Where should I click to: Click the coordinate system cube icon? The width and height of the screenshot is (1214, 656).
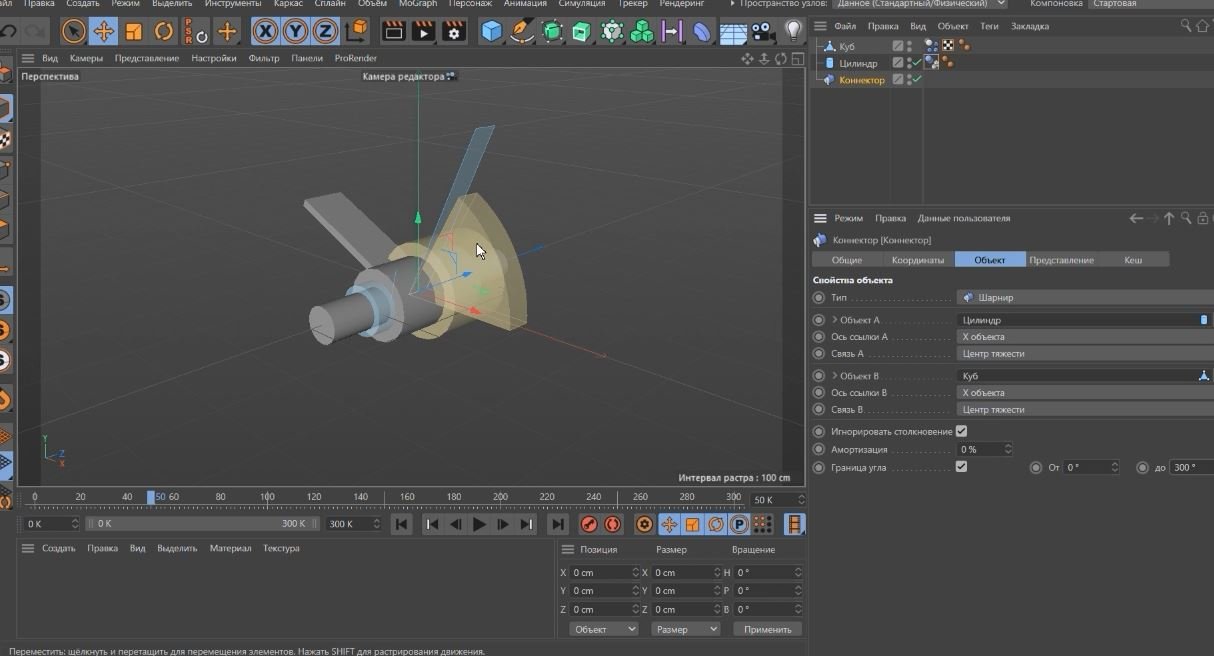[x=356, y=32]
